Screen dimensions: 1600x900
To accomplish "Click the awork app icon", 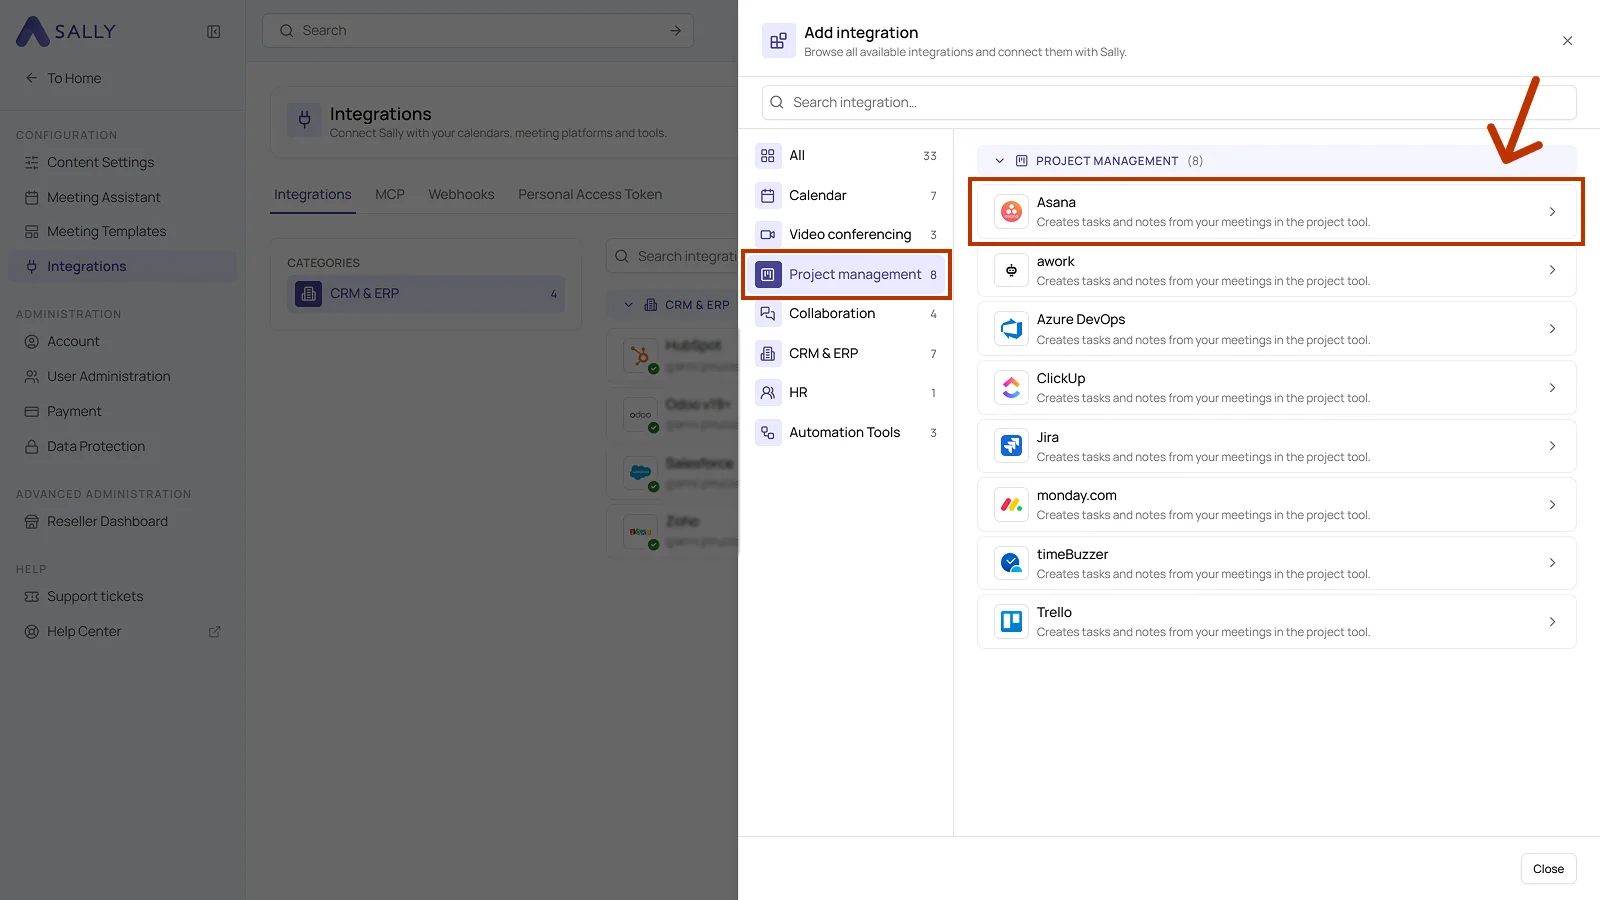I will click(1011, 270).
